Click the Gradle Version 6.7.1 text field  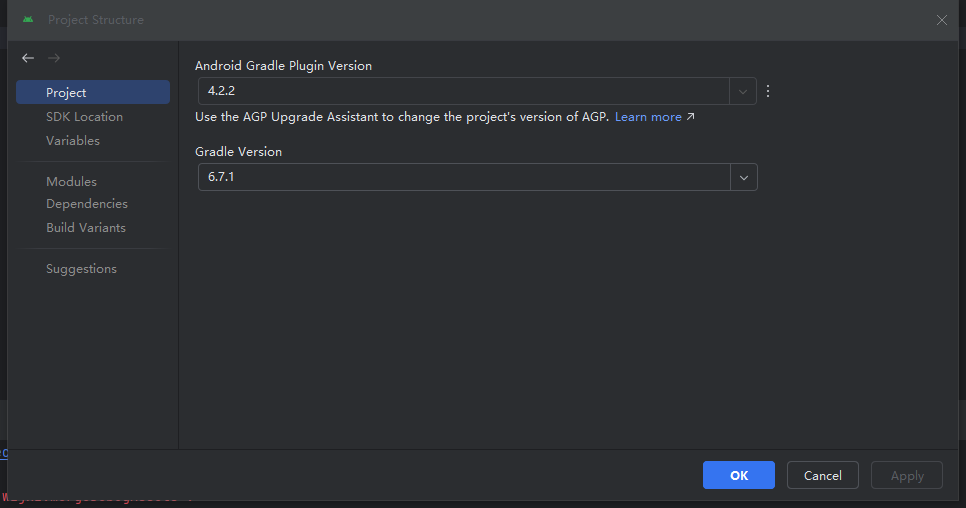tap(460, 177)
